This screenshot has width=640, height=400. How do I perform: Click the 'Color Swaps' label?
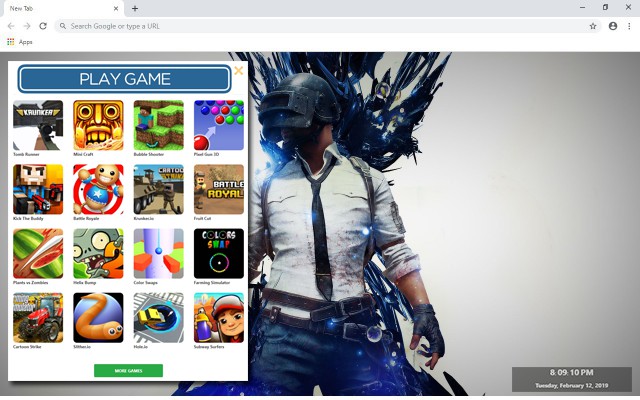145,282
